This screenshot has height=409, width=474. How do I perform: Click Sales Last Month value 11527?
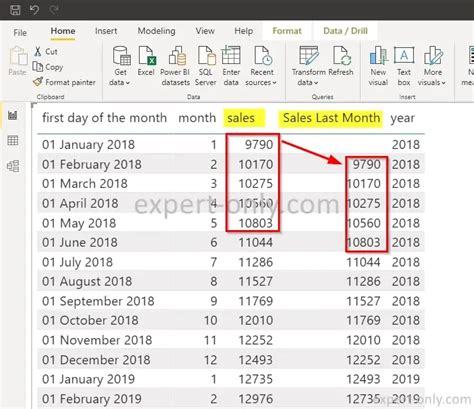click(x=363, y=301)
